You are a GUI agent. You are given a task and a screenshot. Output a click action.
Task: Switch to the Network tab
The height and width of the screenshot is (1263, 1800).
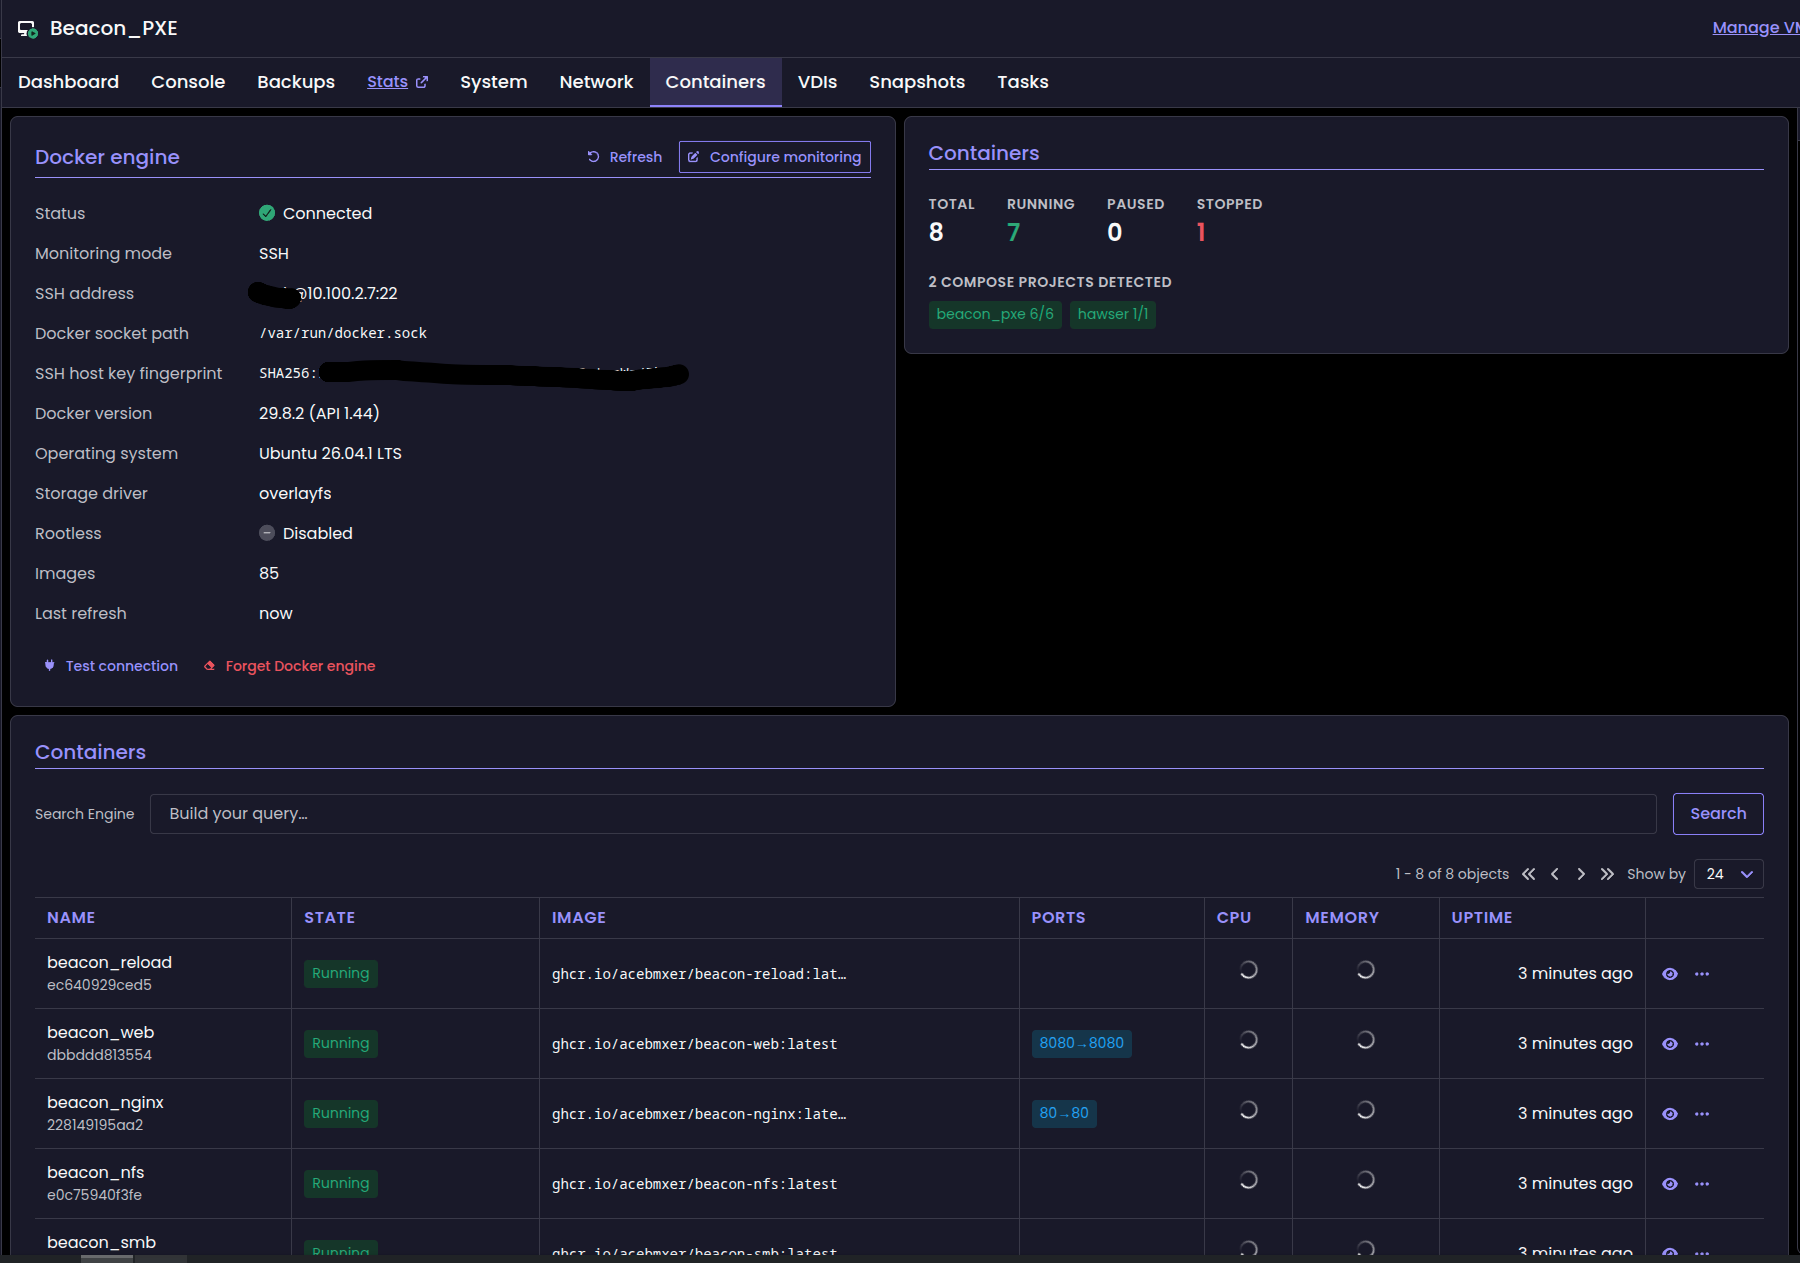[x=596, y=82]
